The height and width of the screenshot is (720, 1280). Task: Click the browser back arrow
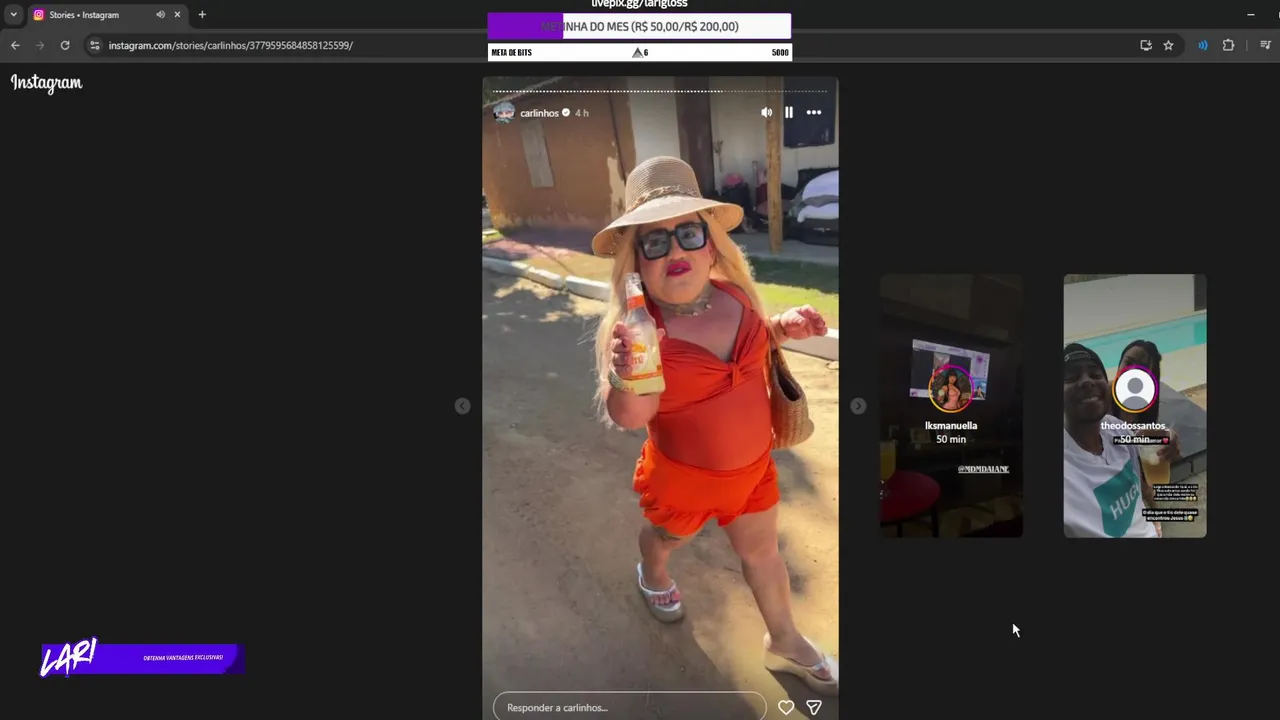tap(15, 45)
